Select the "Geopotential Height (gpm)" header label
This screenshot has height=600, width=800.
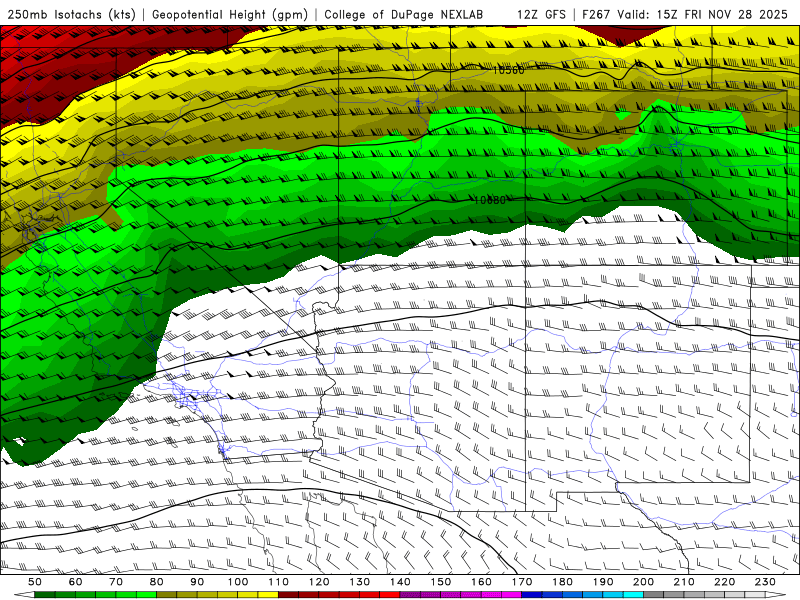coord(230,14)
